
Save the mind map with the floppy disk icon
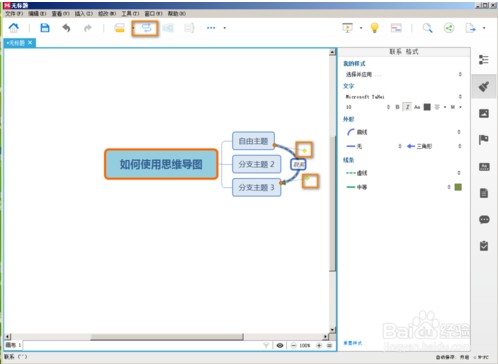click(45, 28)
